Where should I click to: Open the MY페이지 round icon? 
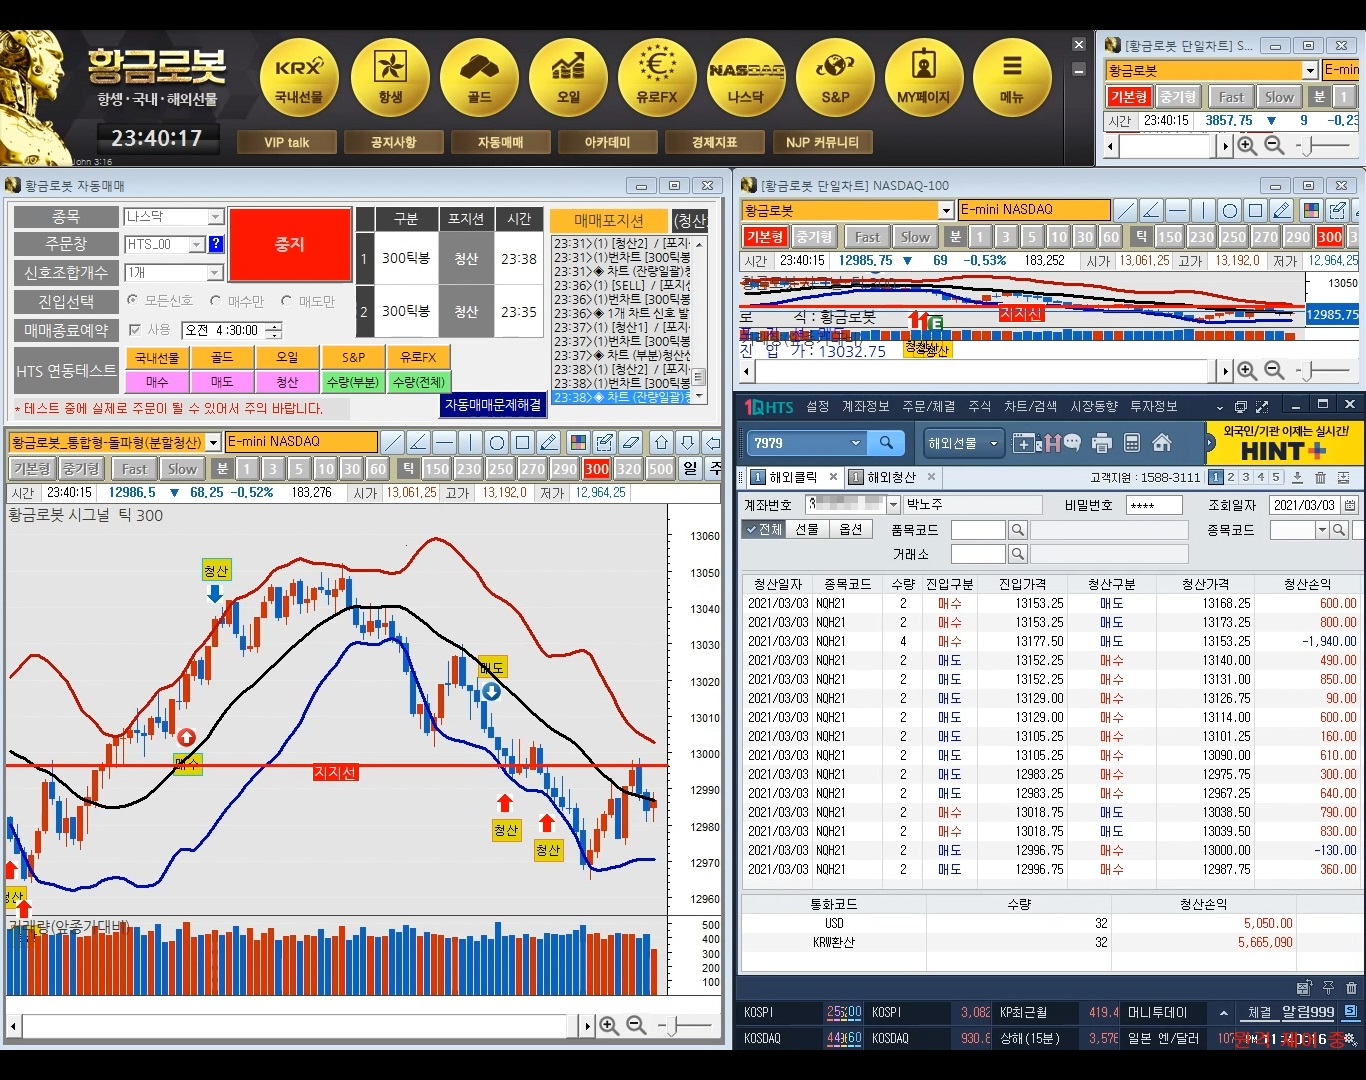[x=924, y=78]
